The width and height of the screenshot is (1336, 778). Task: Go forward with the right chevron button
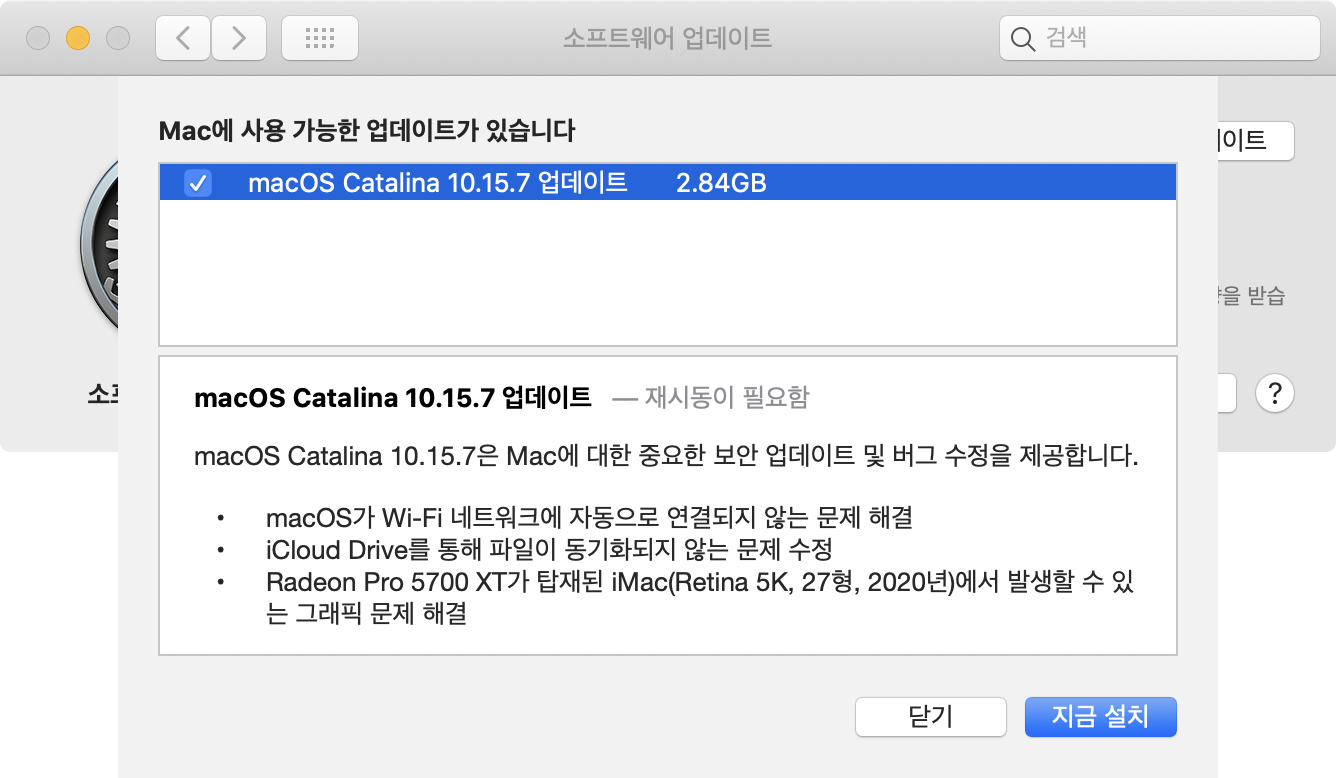pos(238,38)
